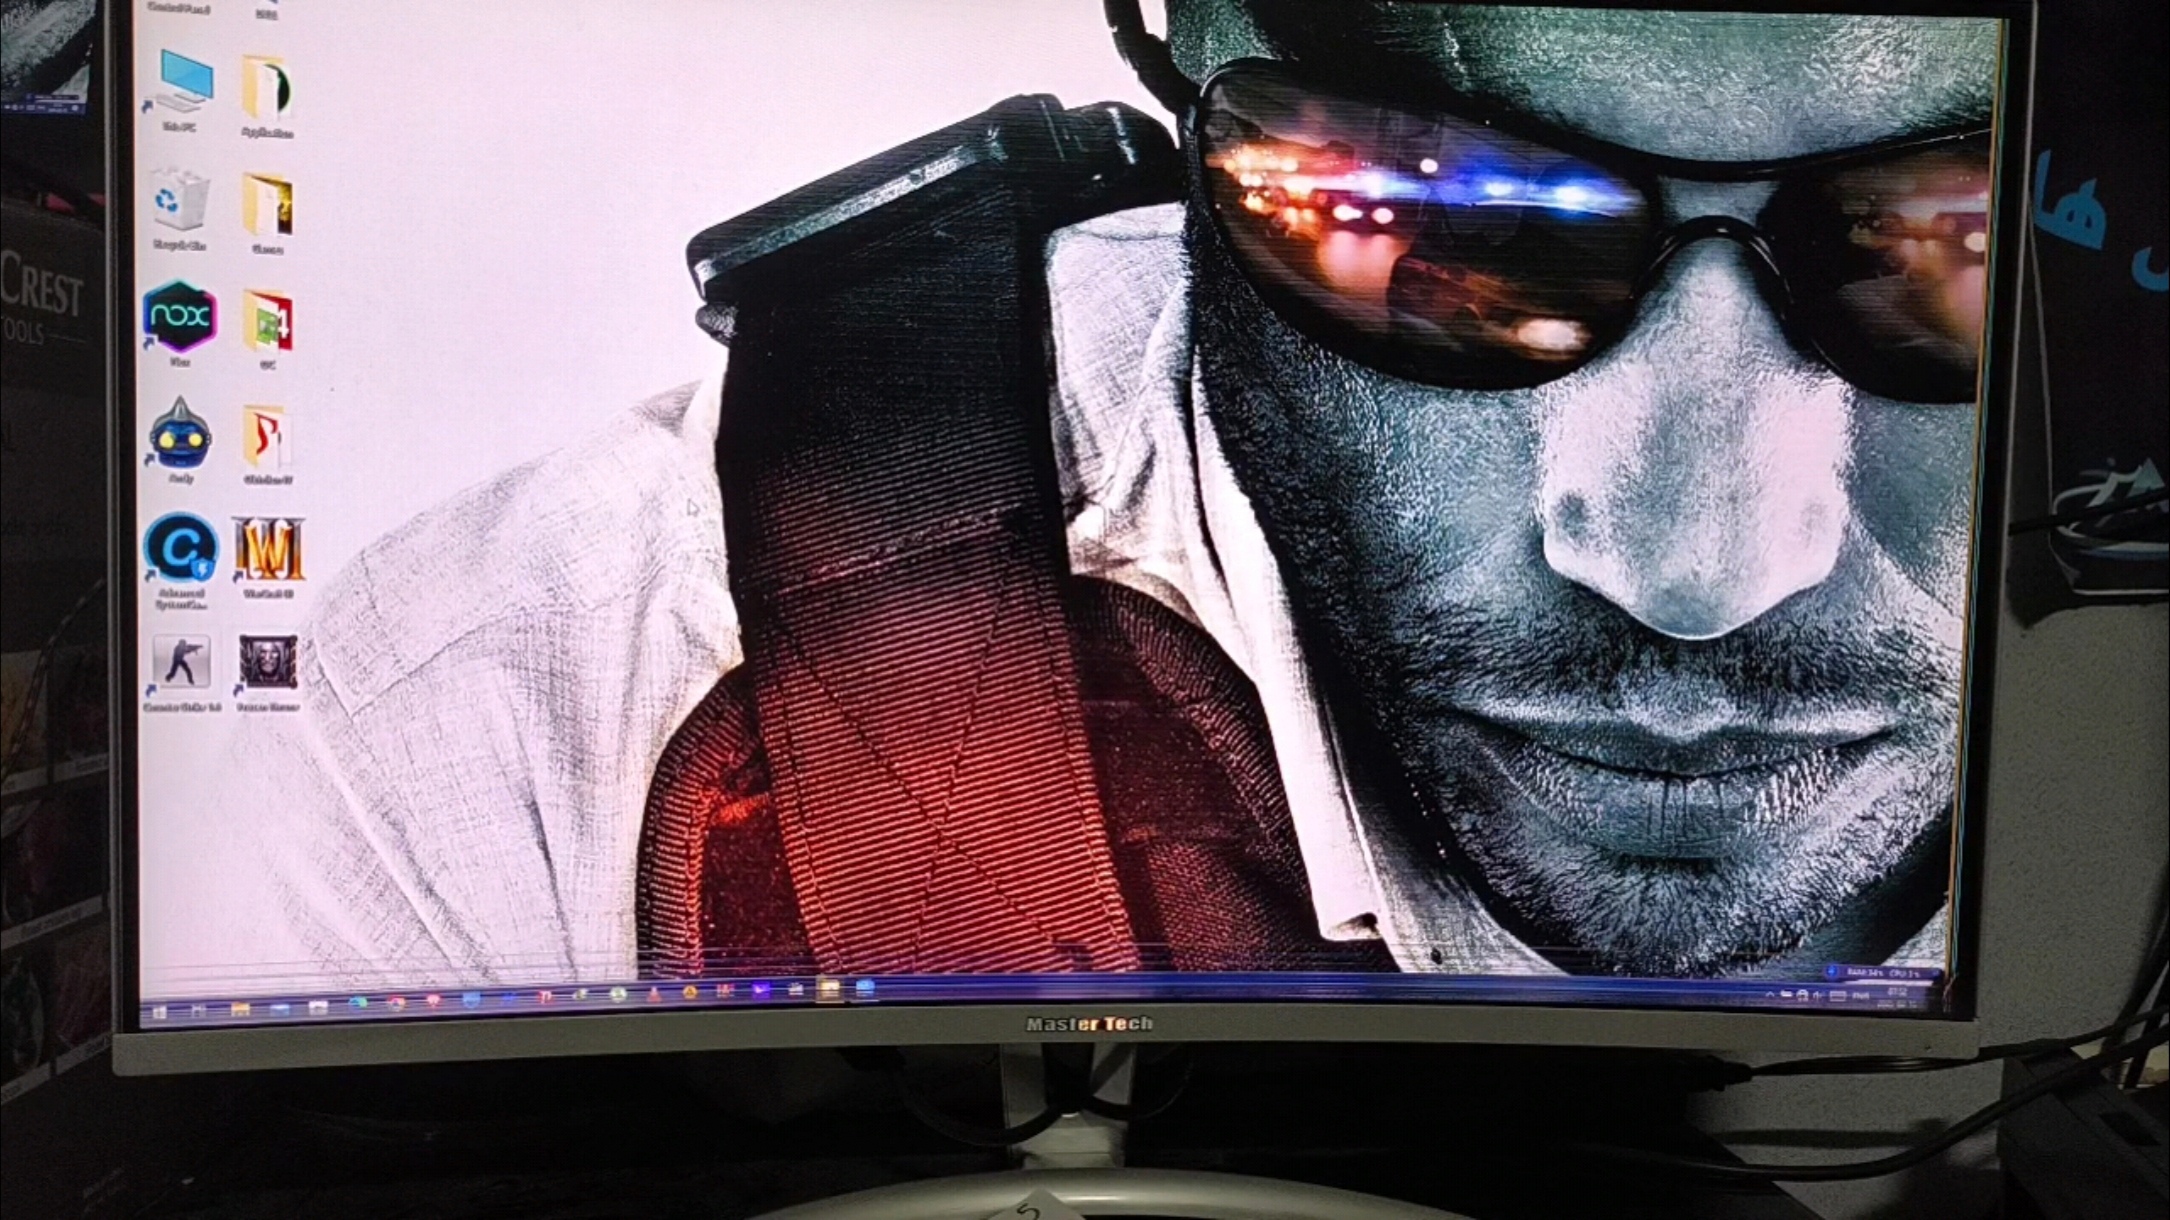
Task: Open the Recycle Bin on the desktop
Action: click(x=181, y=207)
